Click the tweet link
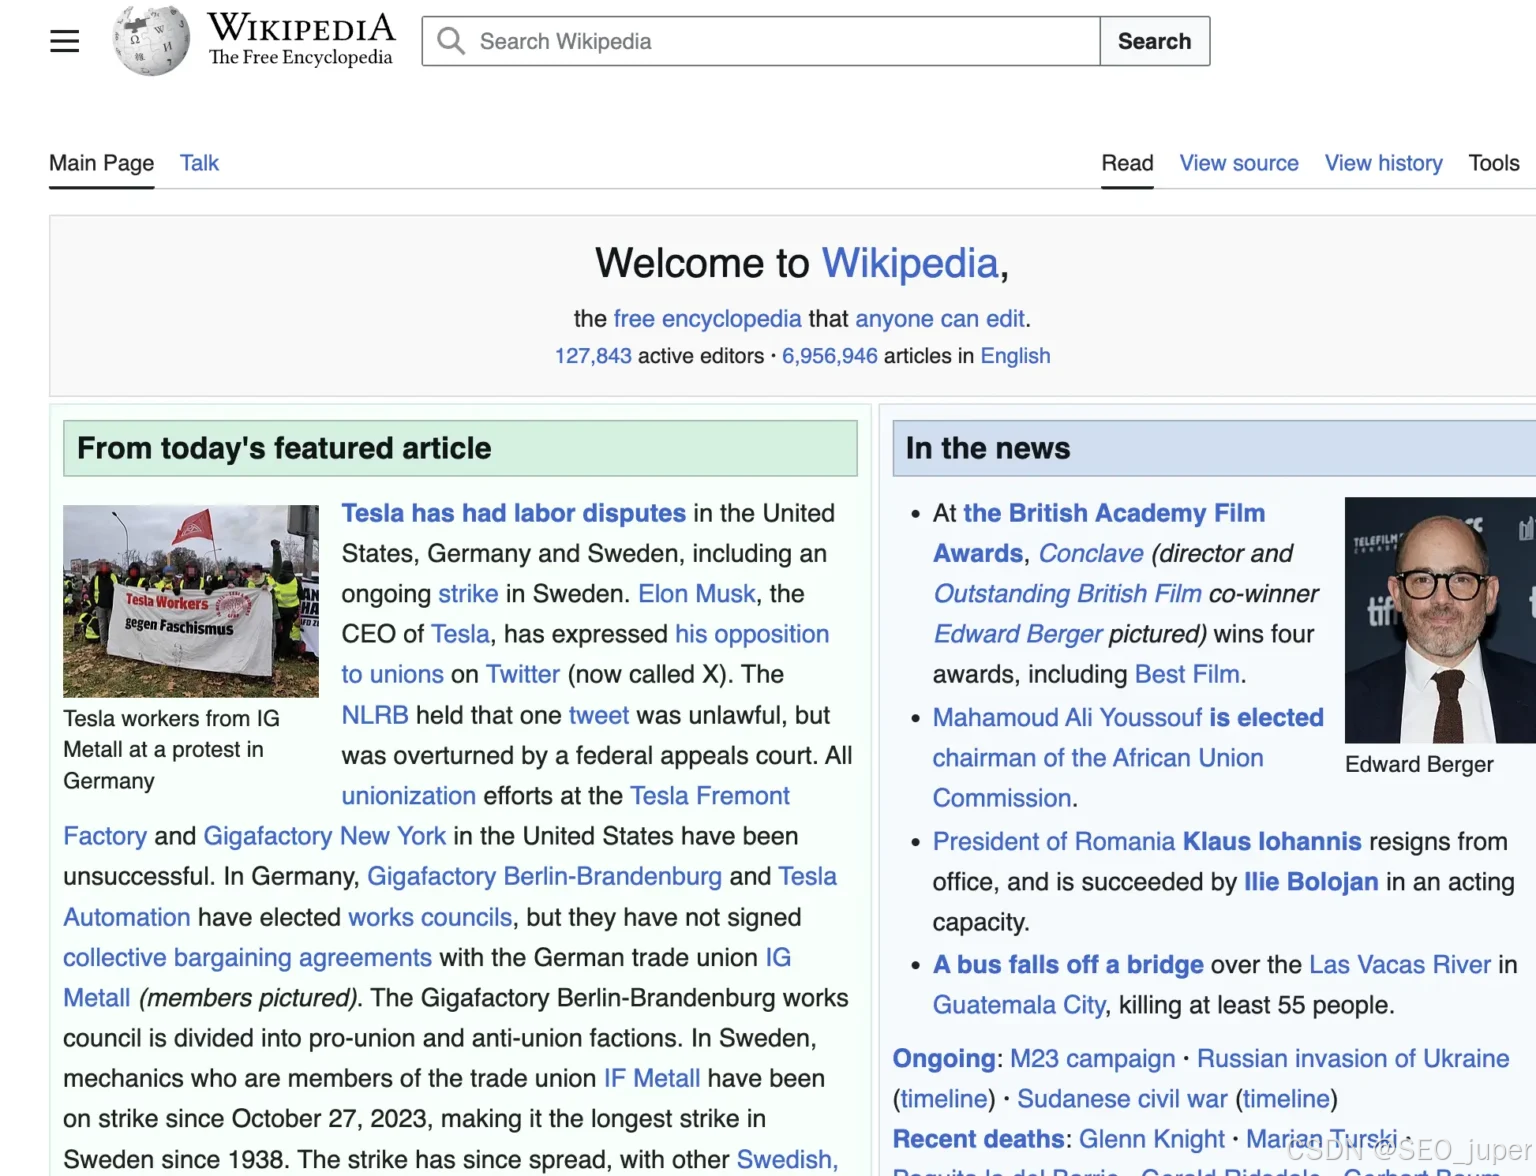 (x=599, y=715)
